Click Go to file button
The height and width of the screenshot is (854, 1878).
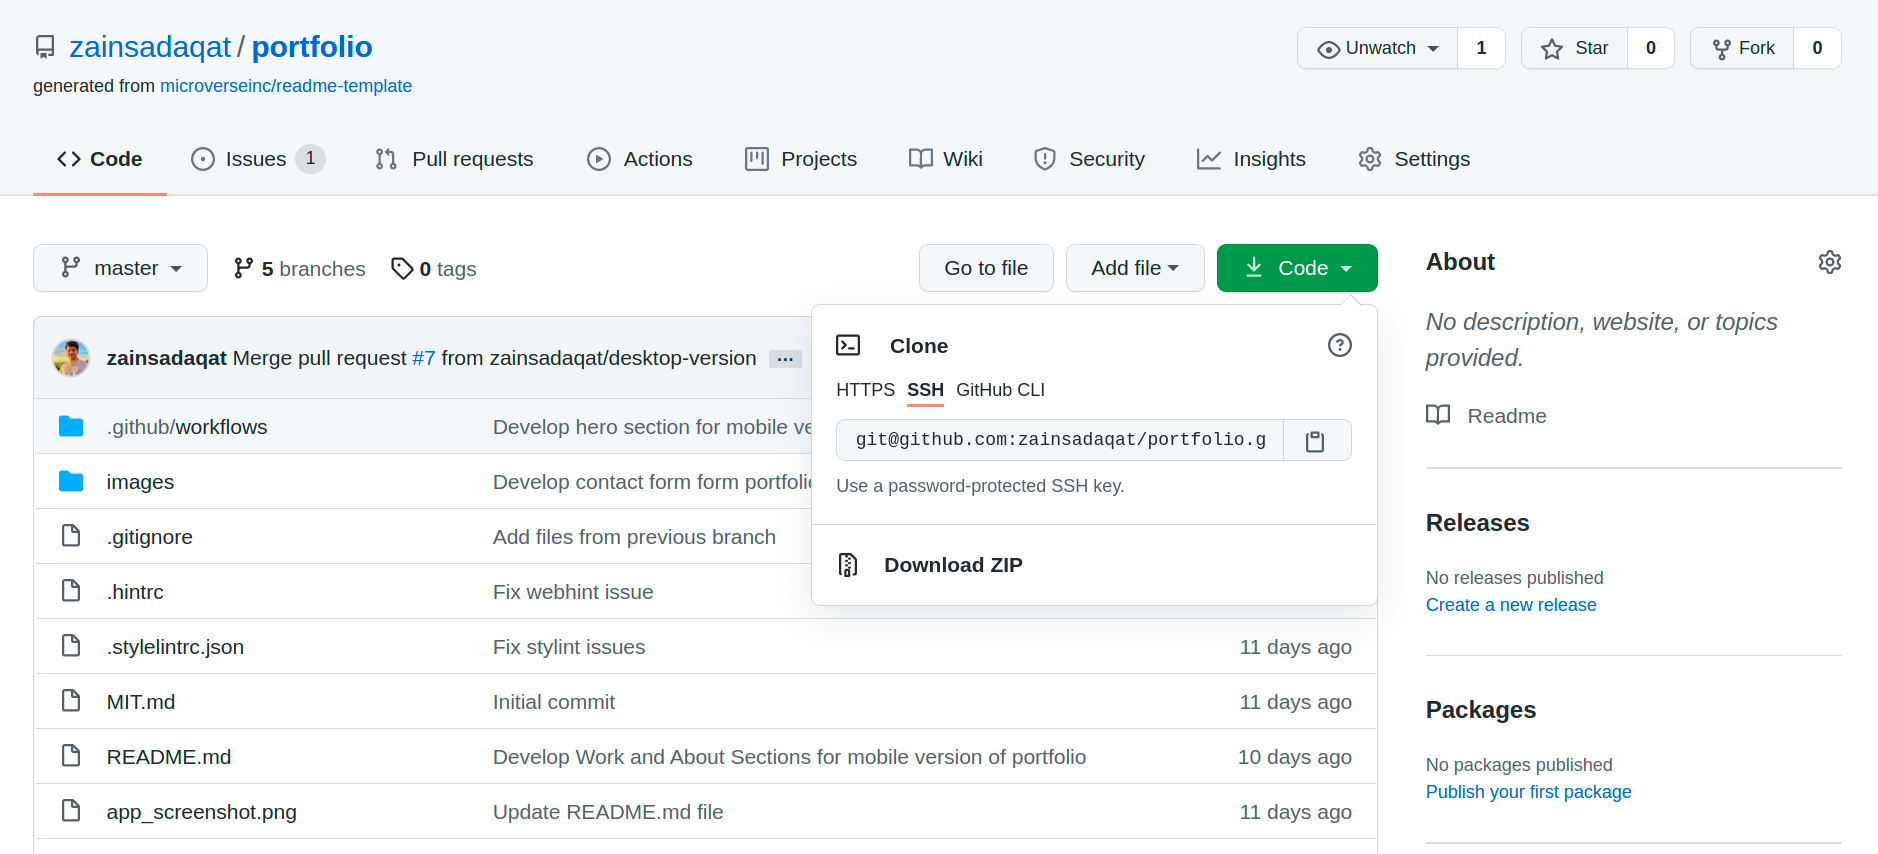986,268
